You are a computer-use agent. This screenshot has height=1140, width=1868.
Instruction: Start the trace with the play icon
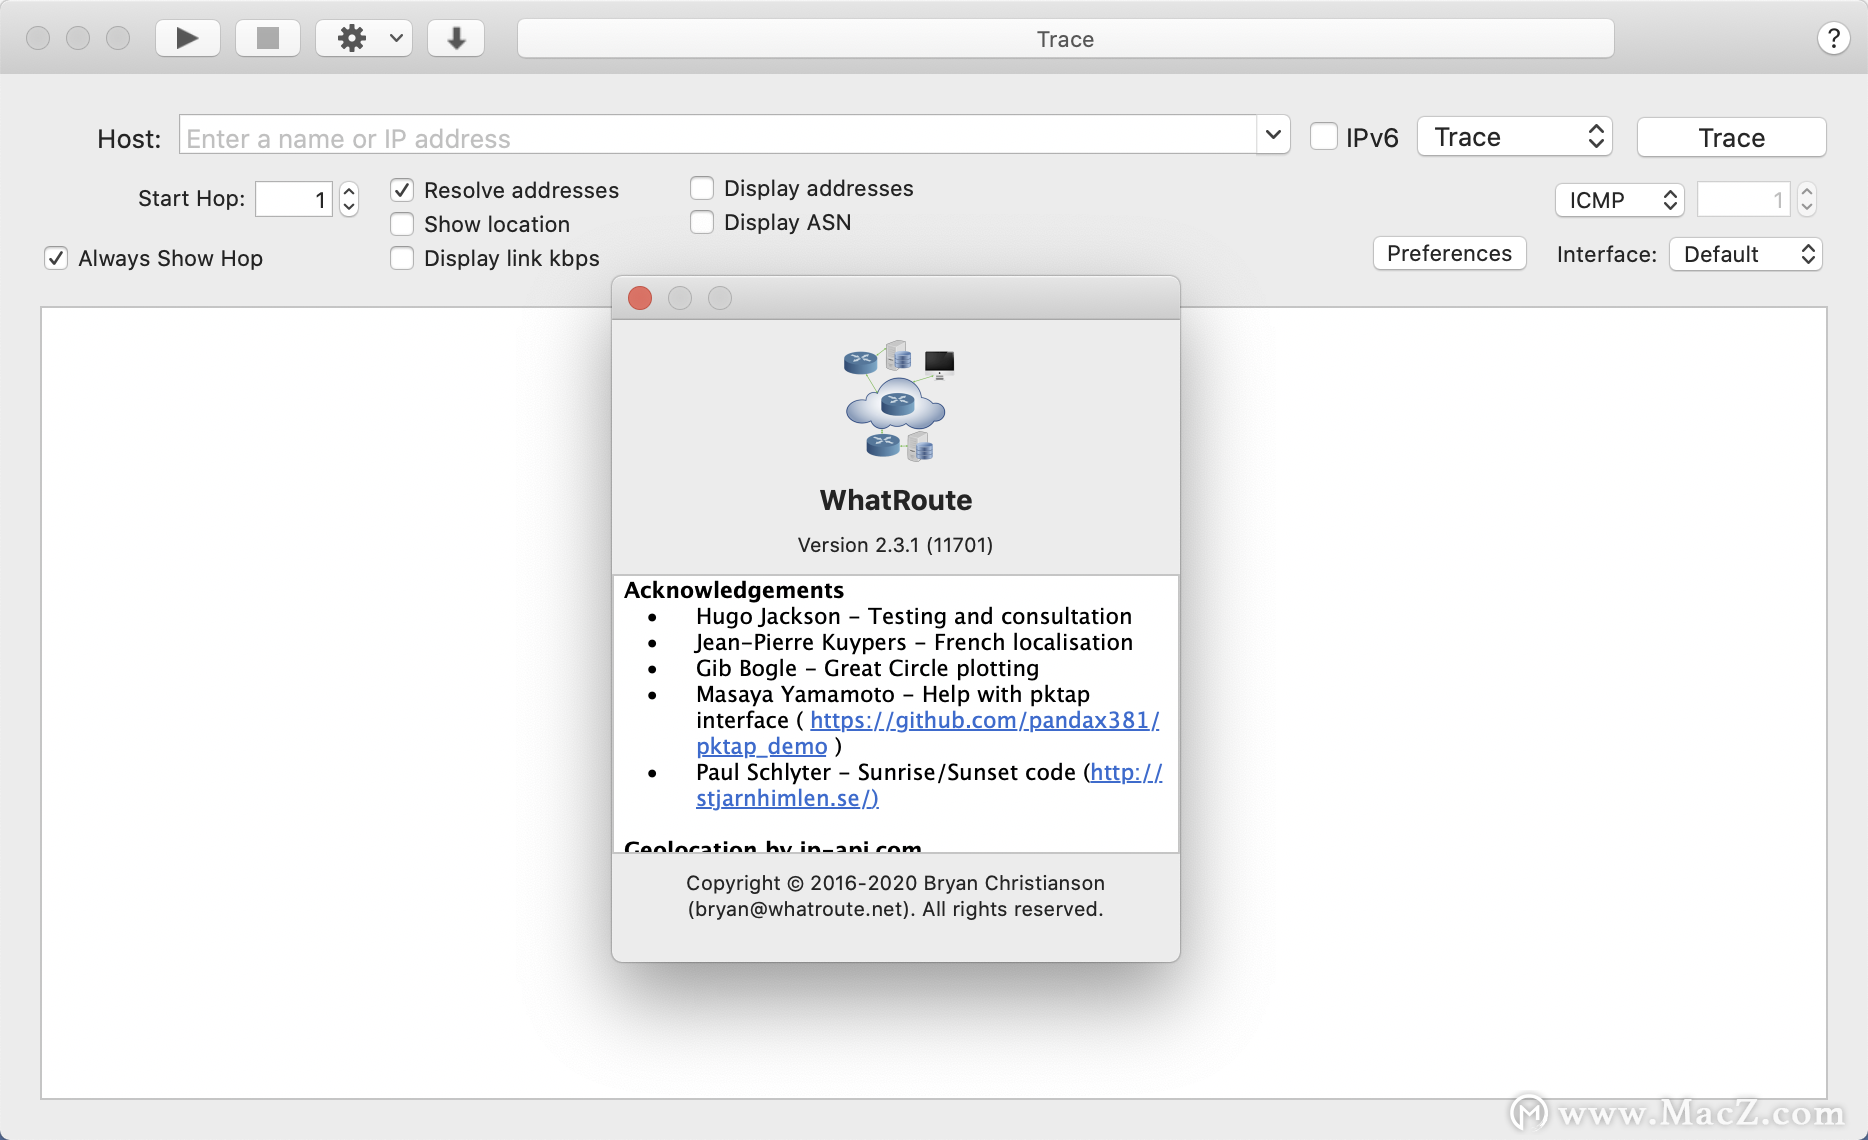[x=187, y=38]
